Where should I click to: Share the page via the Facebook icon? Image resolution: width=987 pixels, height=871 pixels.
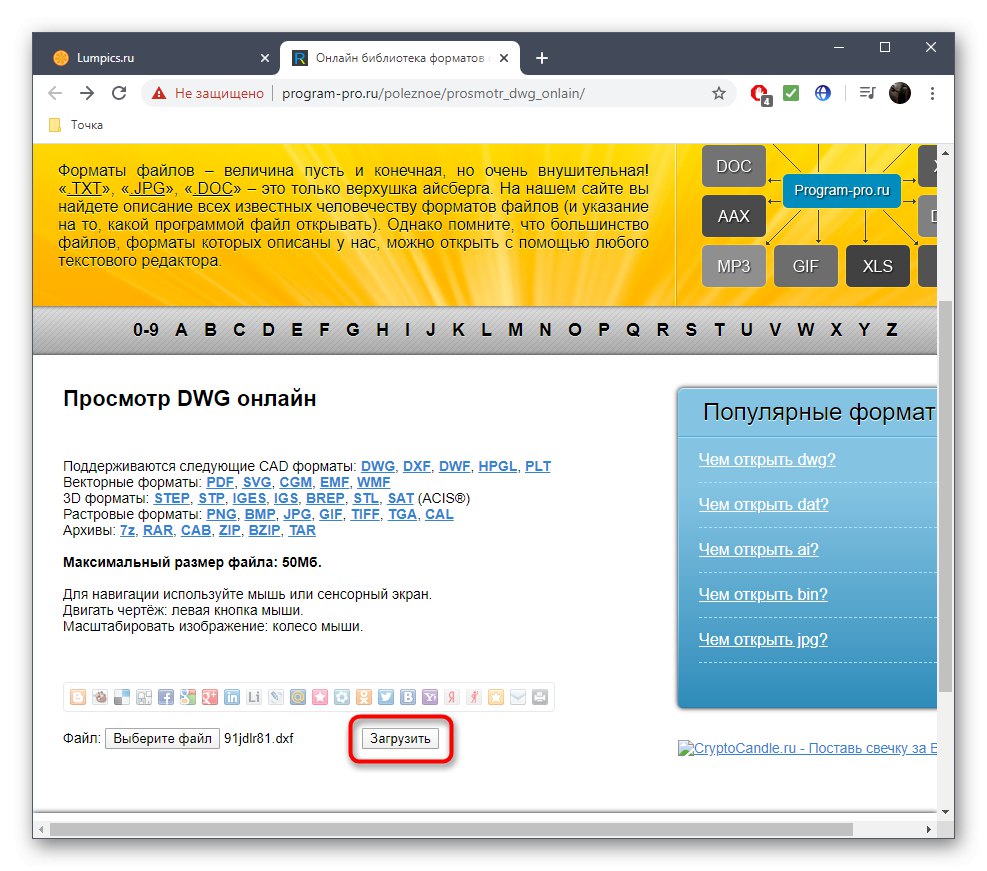coord(165,697)
